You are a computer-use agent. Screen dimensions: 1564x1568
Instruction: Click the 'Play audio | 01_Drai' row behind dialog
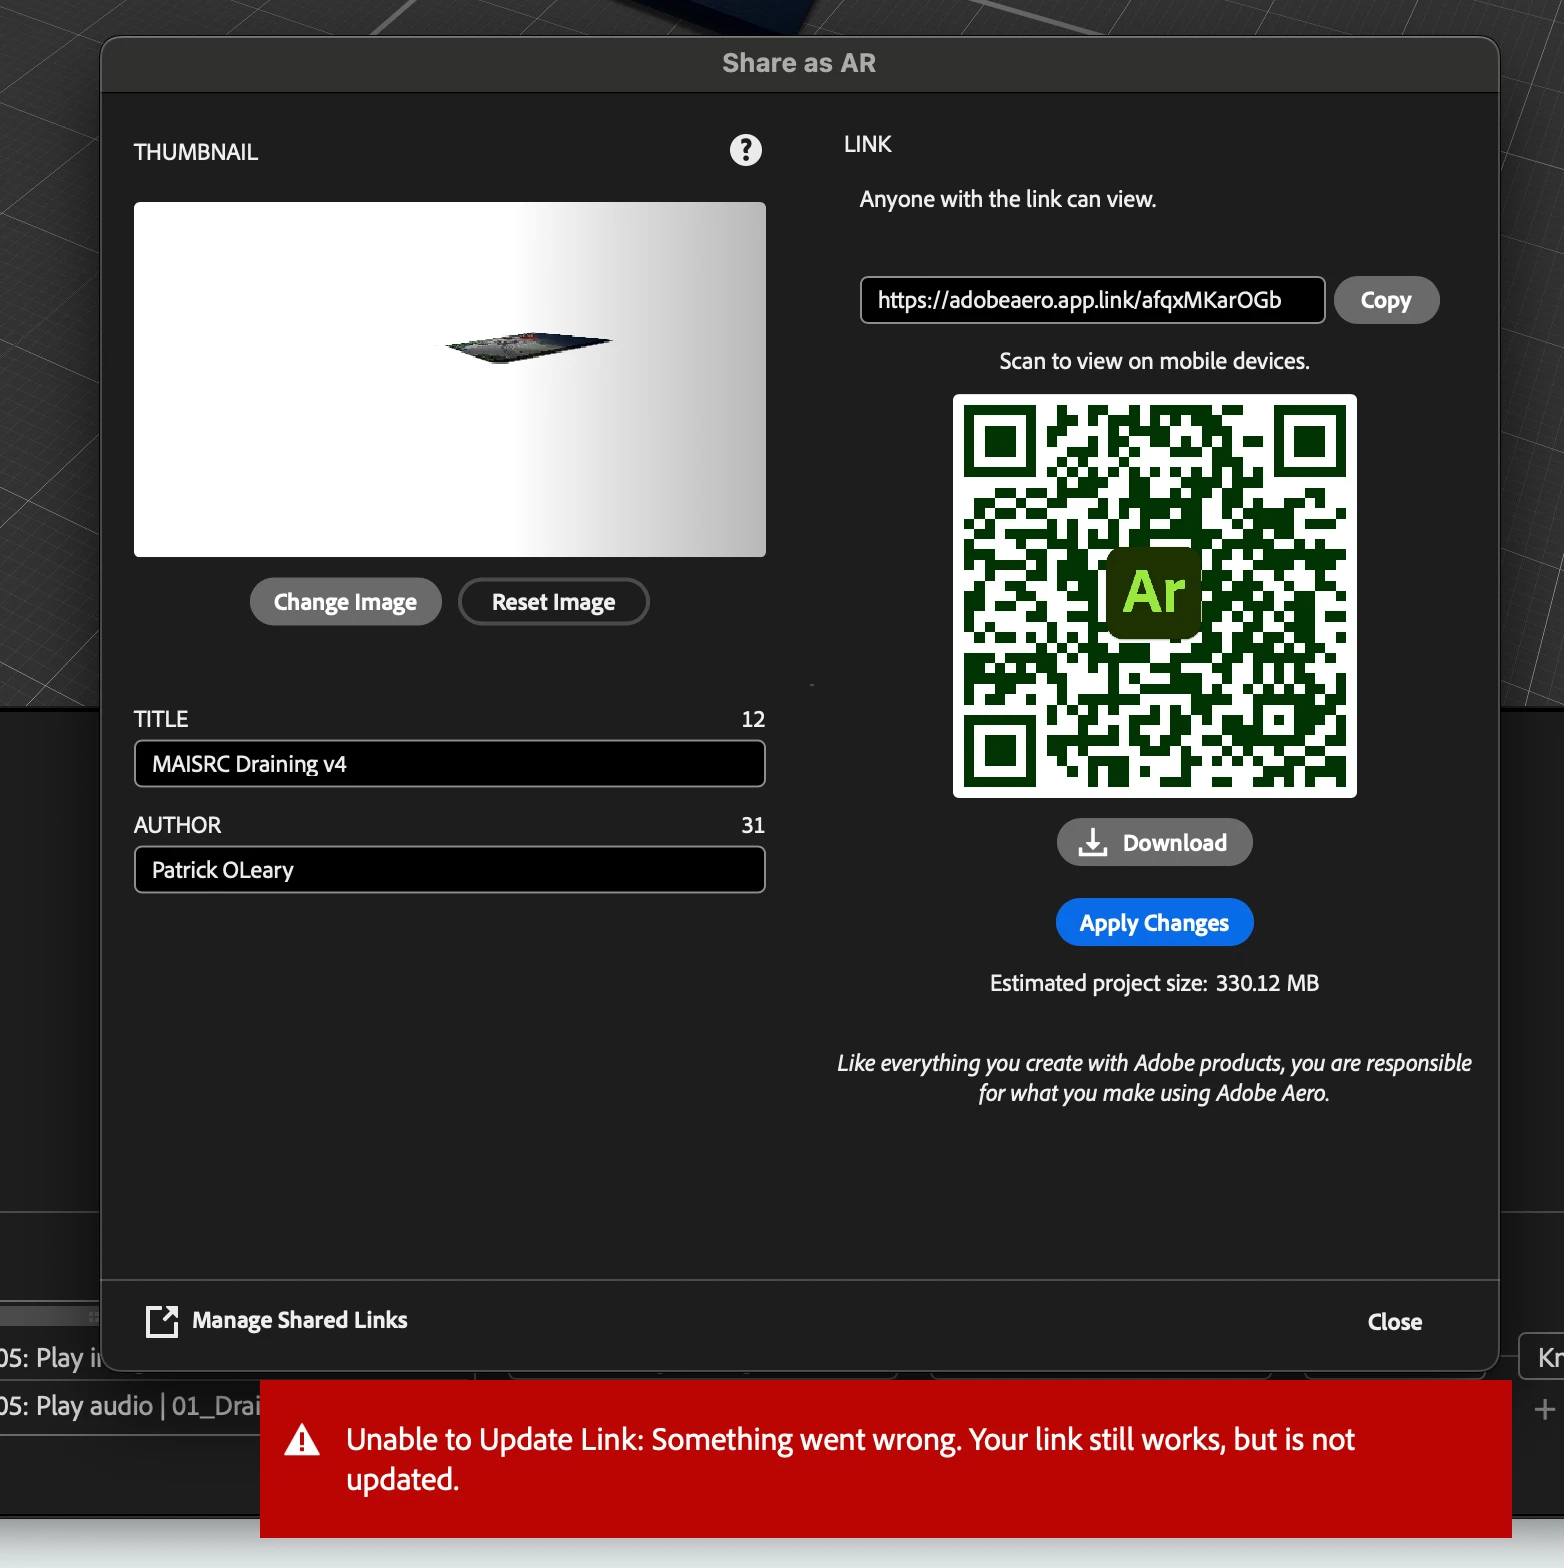pyautogui.click(x=130, y=1406)
